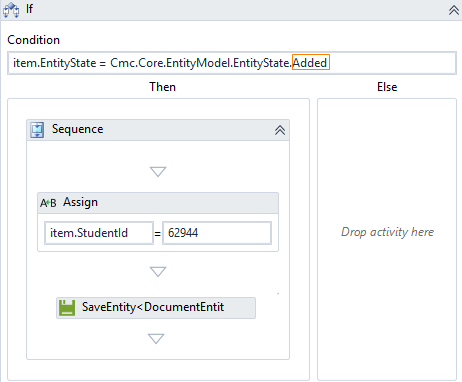The image size is (462, 382).
Task: Click the If activity icon
Action: coord(11,10)
